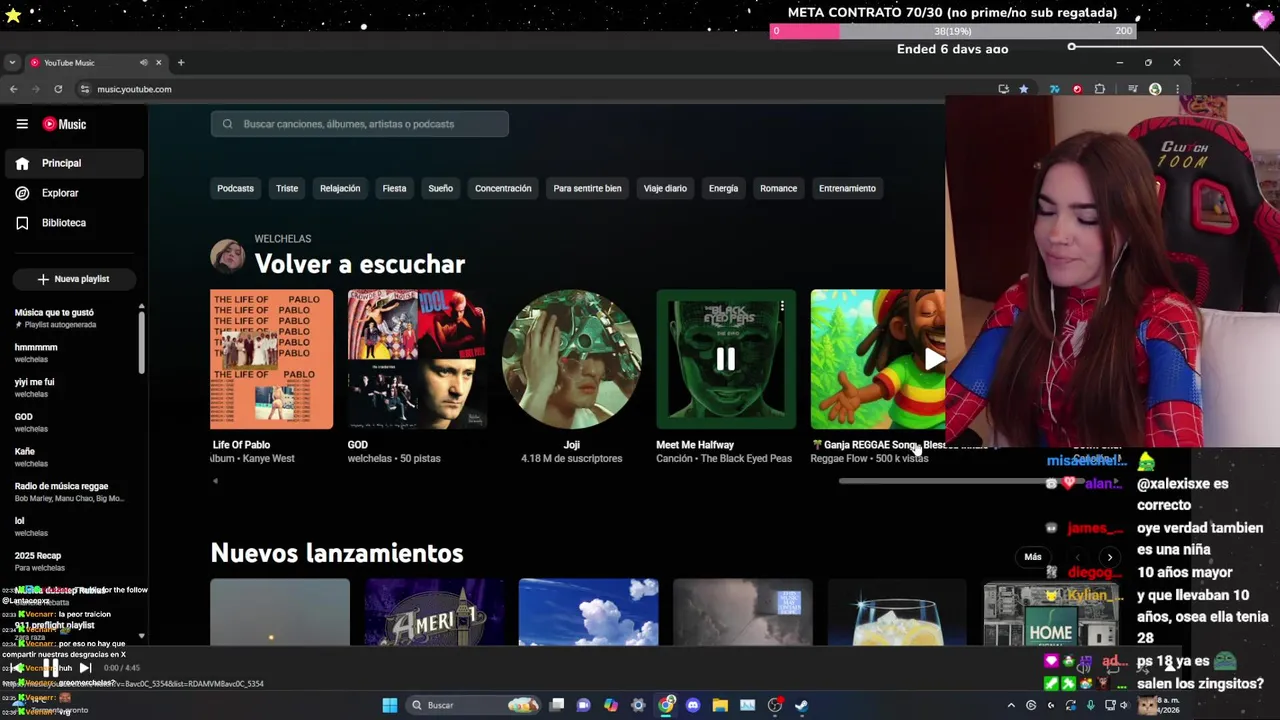Reload the music.youtube.com page
The height and width of the screenshot is (720, 1280).
click(58, 89)
